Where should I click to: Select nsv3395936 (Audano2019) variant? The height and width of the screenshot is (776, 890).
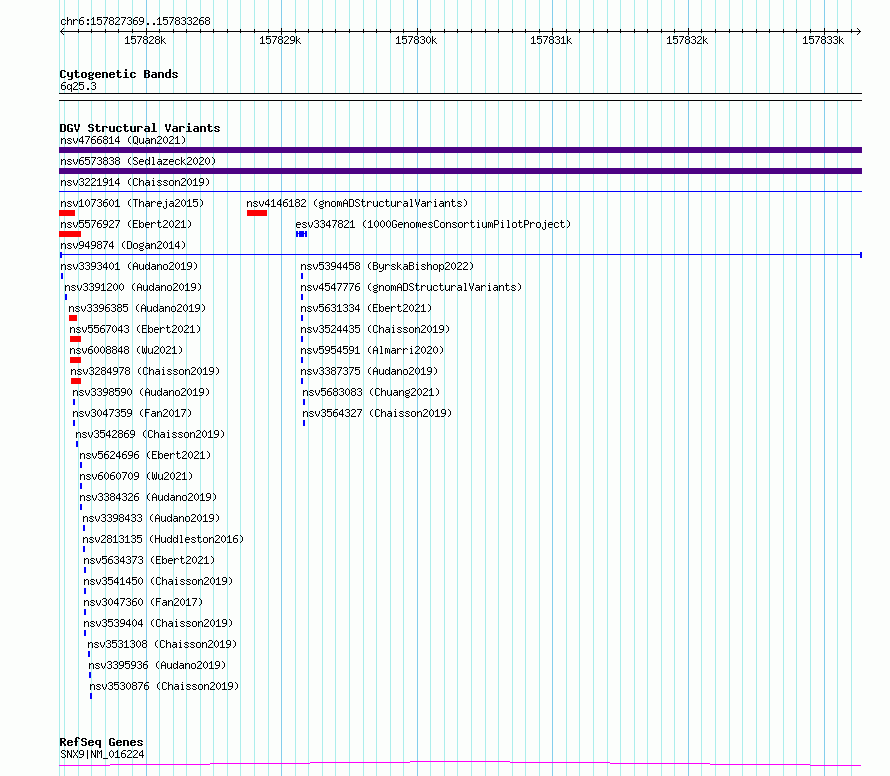(x=157, y=665)
